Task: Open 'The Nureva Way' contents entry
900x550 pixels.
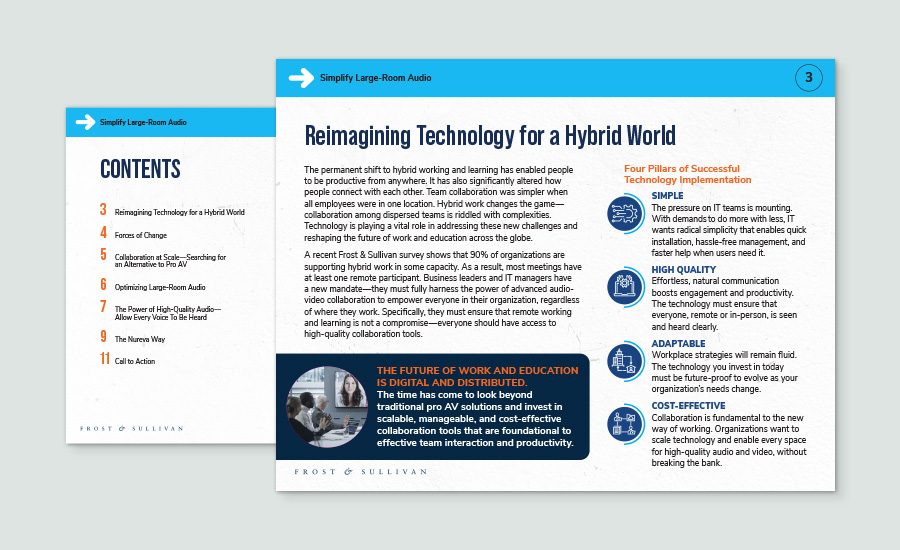Action: click(x=140, y=339)
